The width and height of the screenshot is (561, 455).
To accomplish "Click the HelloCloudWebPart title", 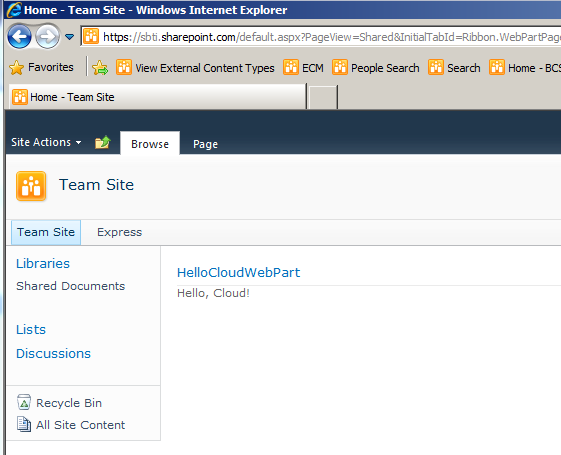I will pyautogui.click(x=239, y=273).
